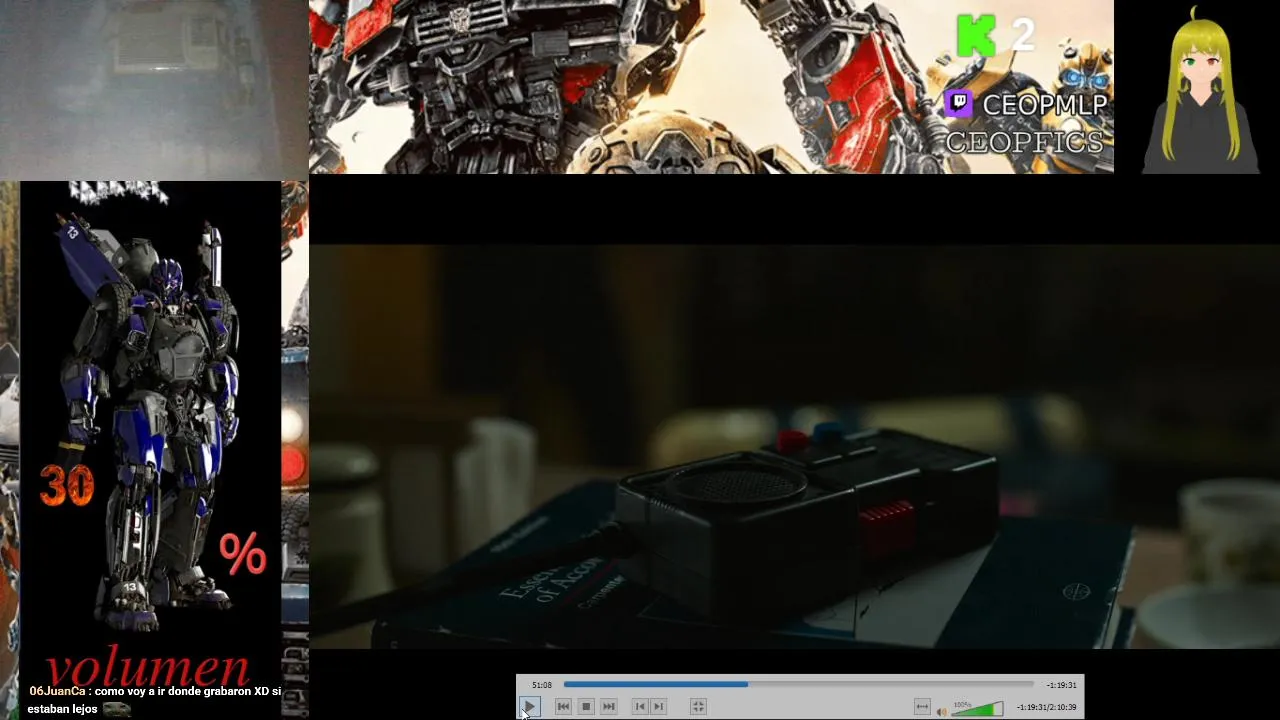Stop the video playback
Viewport: 1280px width, 720px height.
(586, 706)
